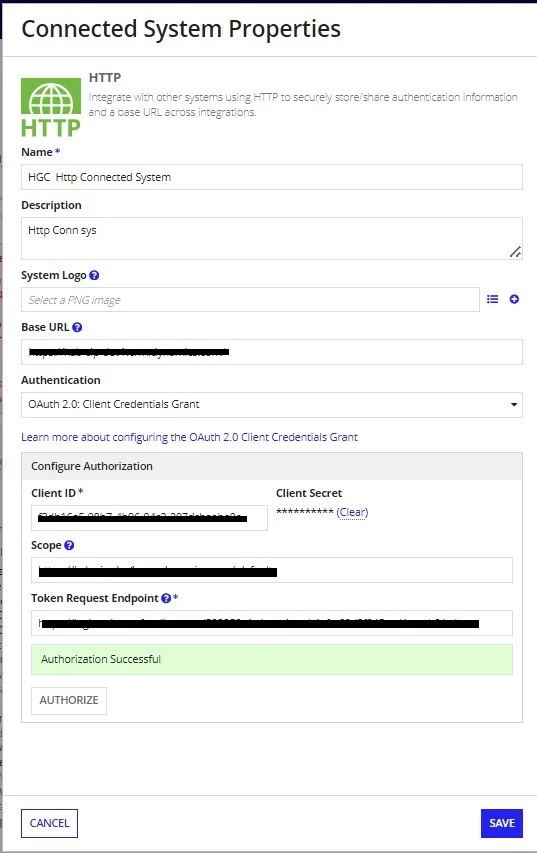This screenshot has width=537, height=853.
Task: Click the Scope help icon
Action: coord(69,545)
